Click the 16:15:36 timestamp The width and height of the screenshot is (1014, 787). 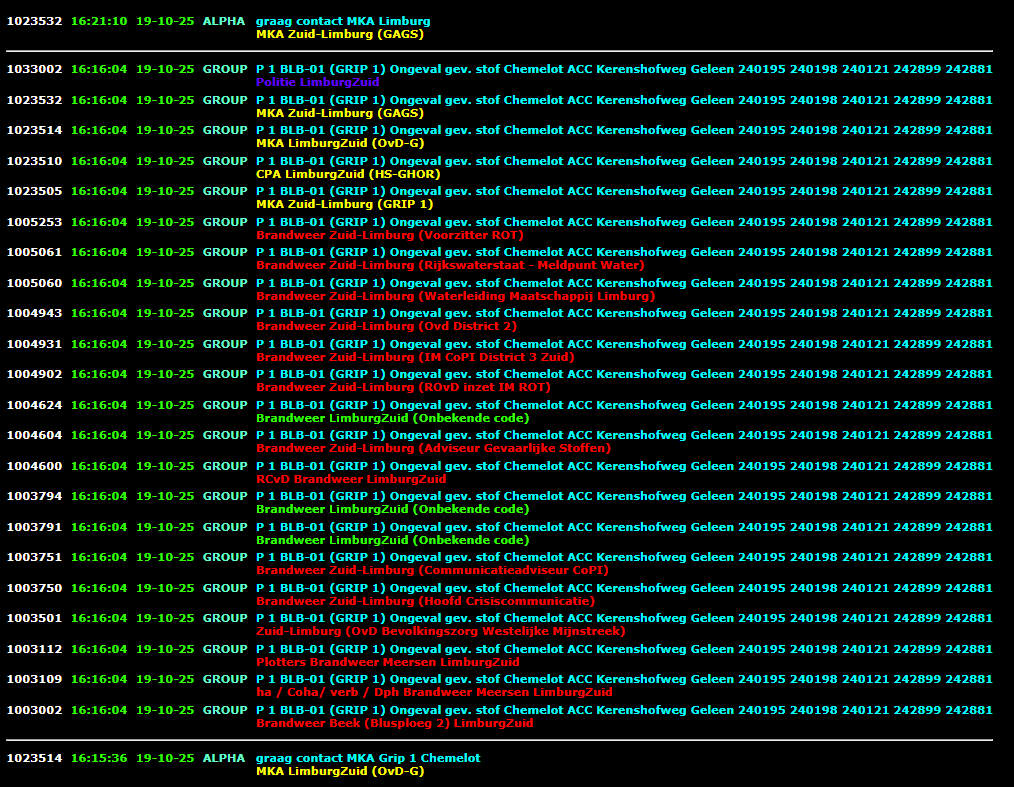[x=99, y=758]
